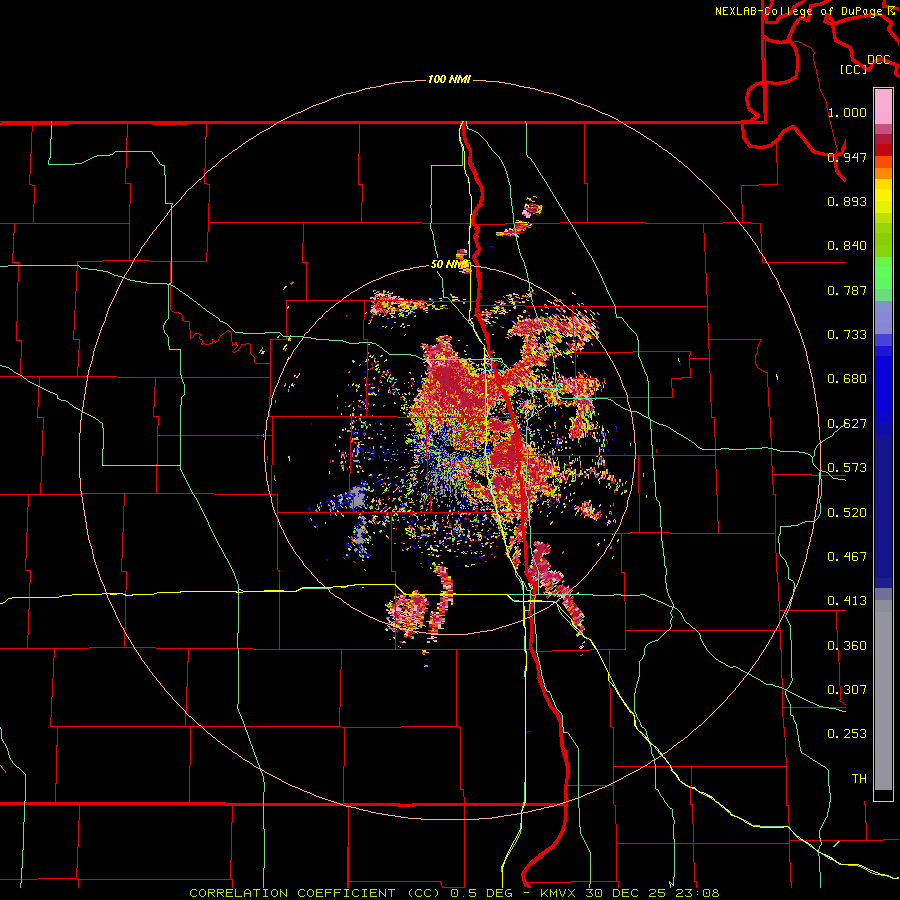This screenshot has width=900, height=900.
Task: Pick the gray segment of color scale
Action: point(883,695)
